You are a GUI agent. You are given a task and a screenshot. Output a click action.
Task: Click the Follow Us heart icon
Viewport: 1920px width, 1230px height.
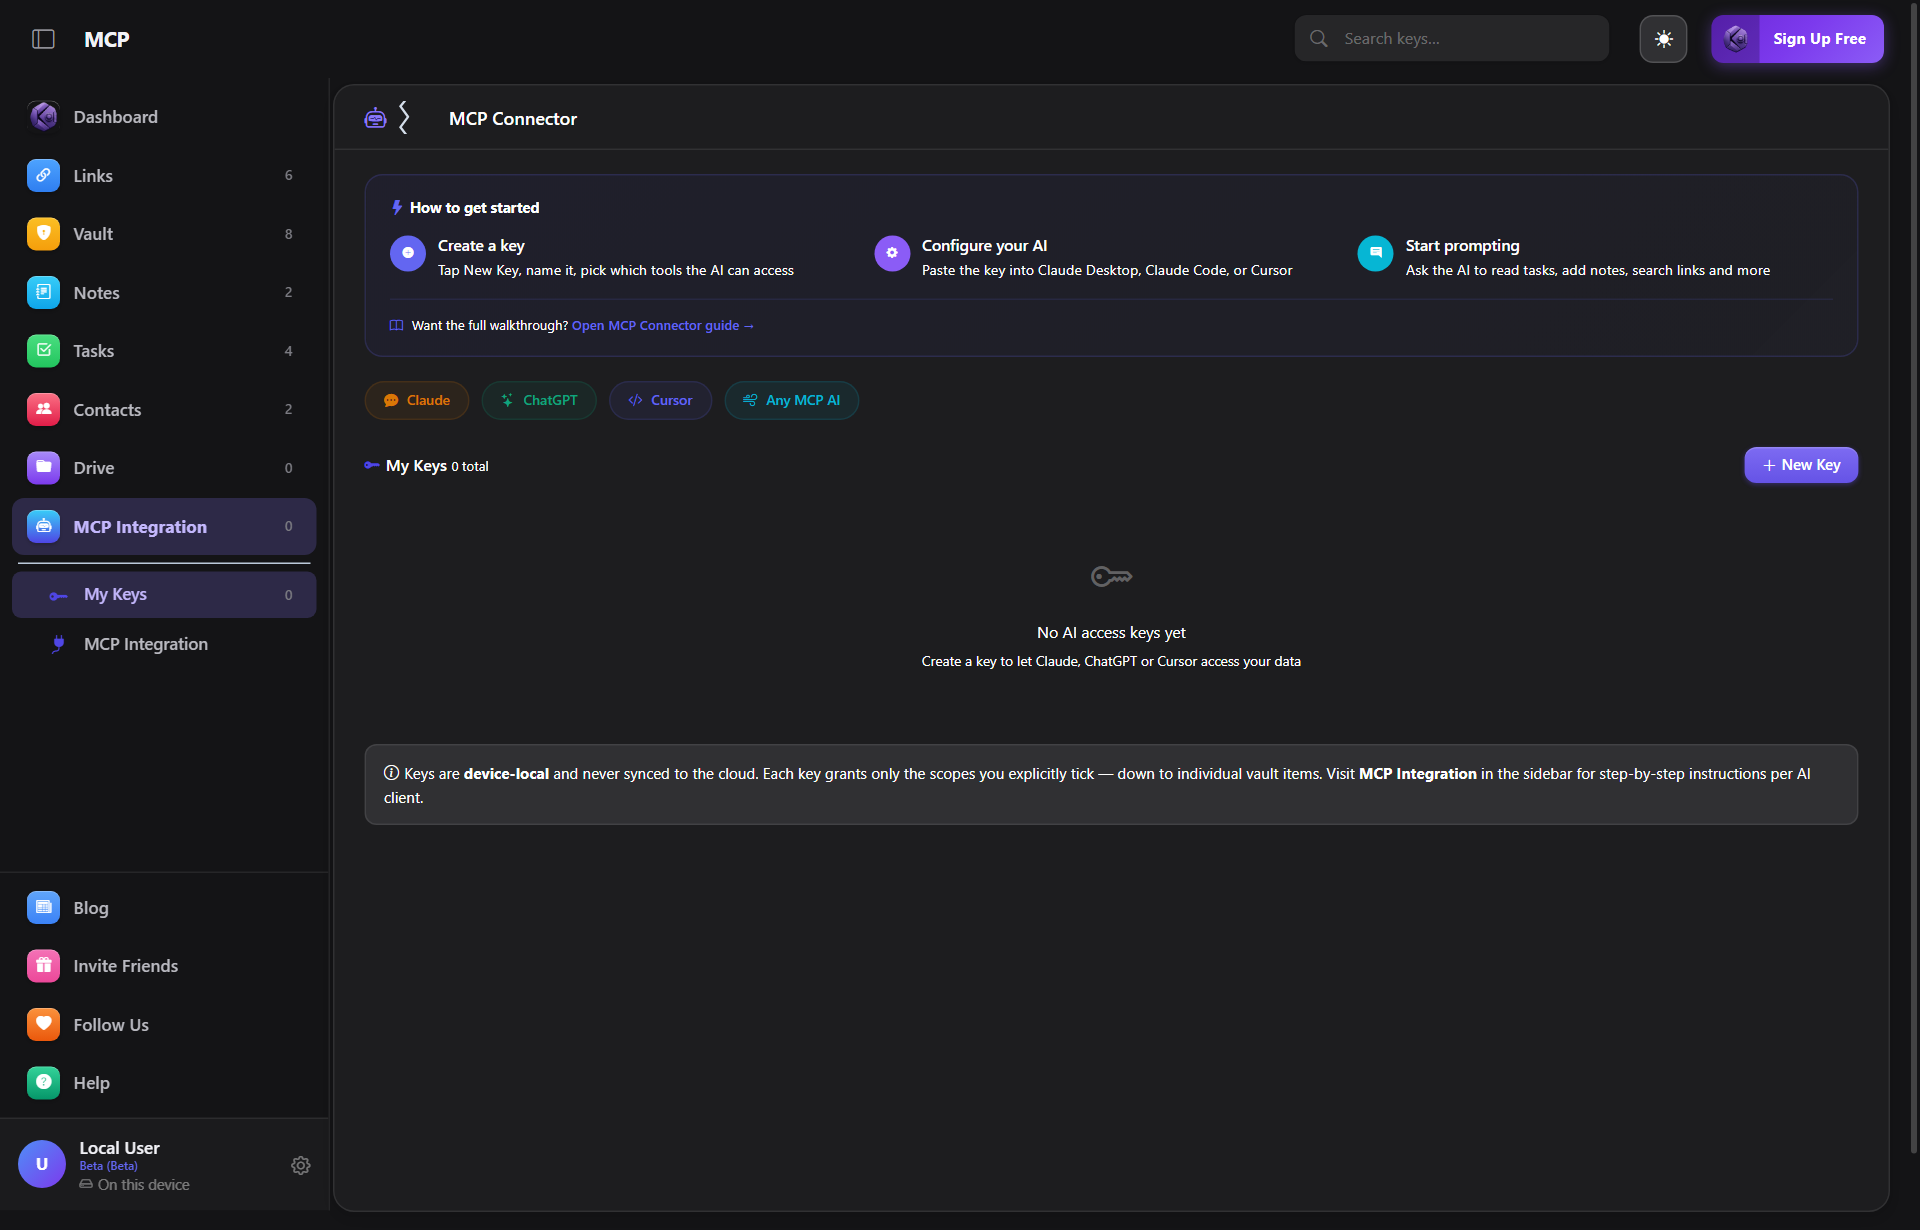point(43,1024)
